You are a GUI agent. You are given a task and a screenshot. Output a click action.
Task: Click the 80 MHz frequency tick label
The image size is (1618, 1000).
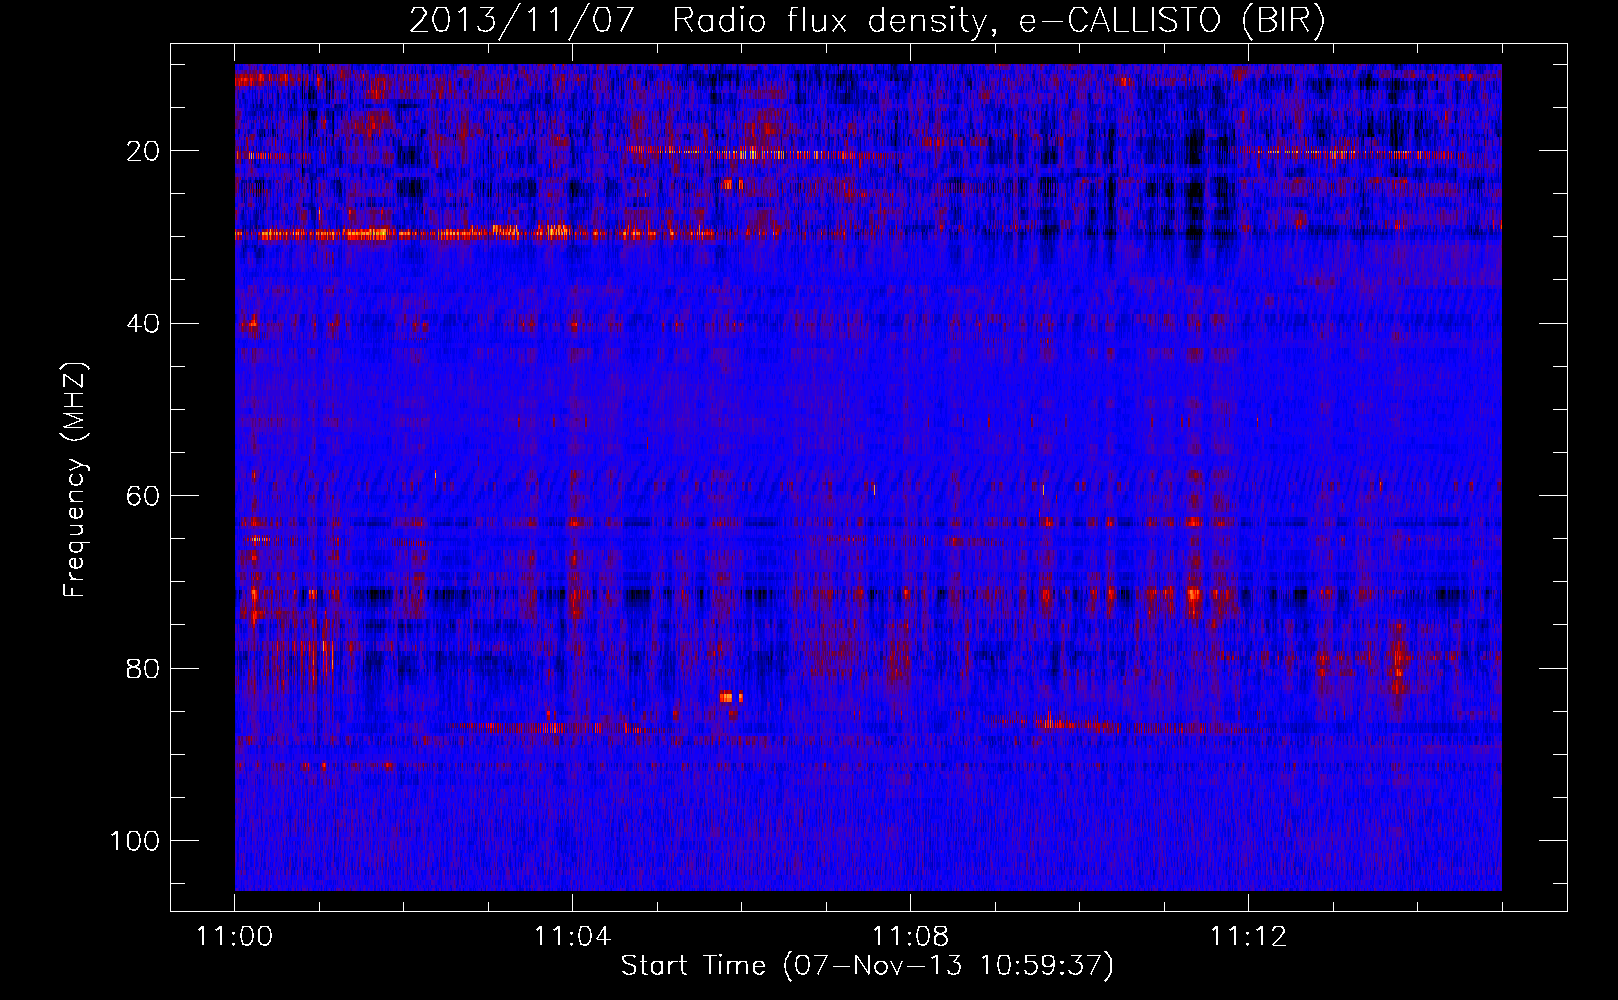coord(144,668)
